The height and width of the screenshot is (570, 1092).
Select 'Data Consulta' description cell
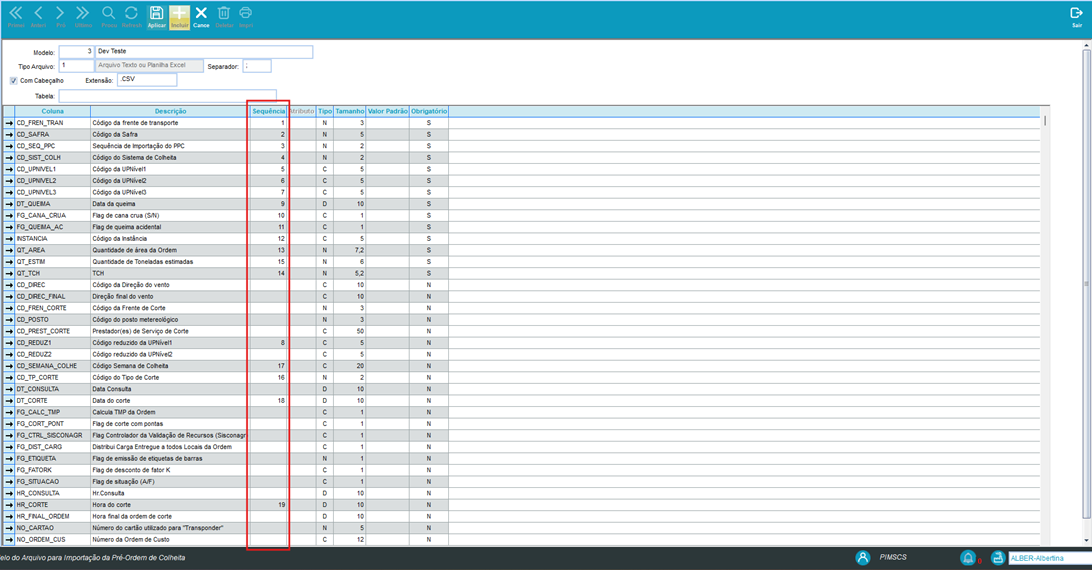point(170,389)
